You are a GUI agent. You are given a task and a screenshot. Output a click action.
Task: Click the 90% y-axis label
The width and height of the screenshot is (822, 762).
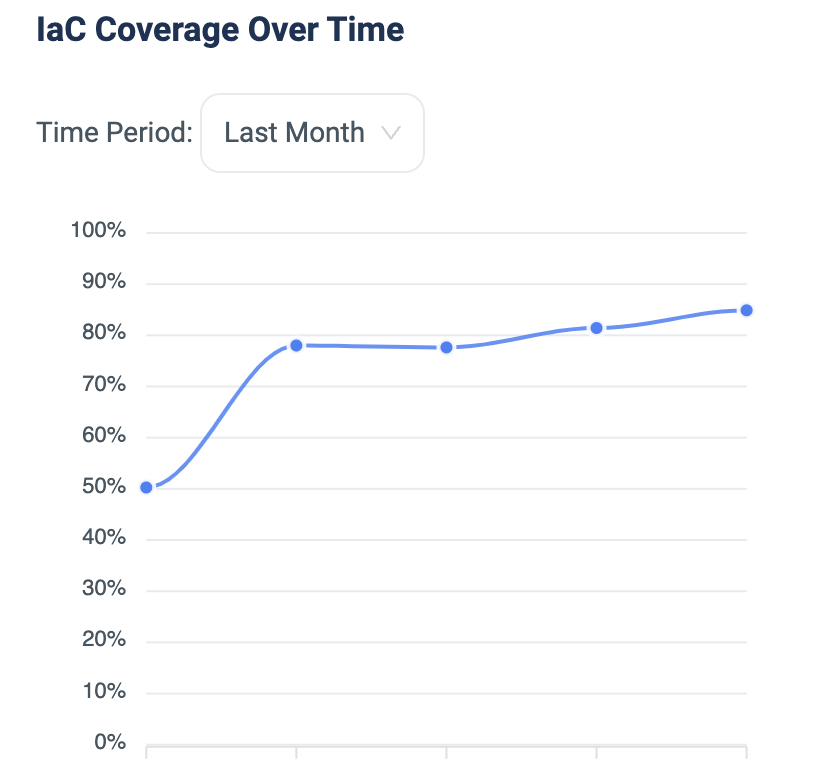coord(103,282)
